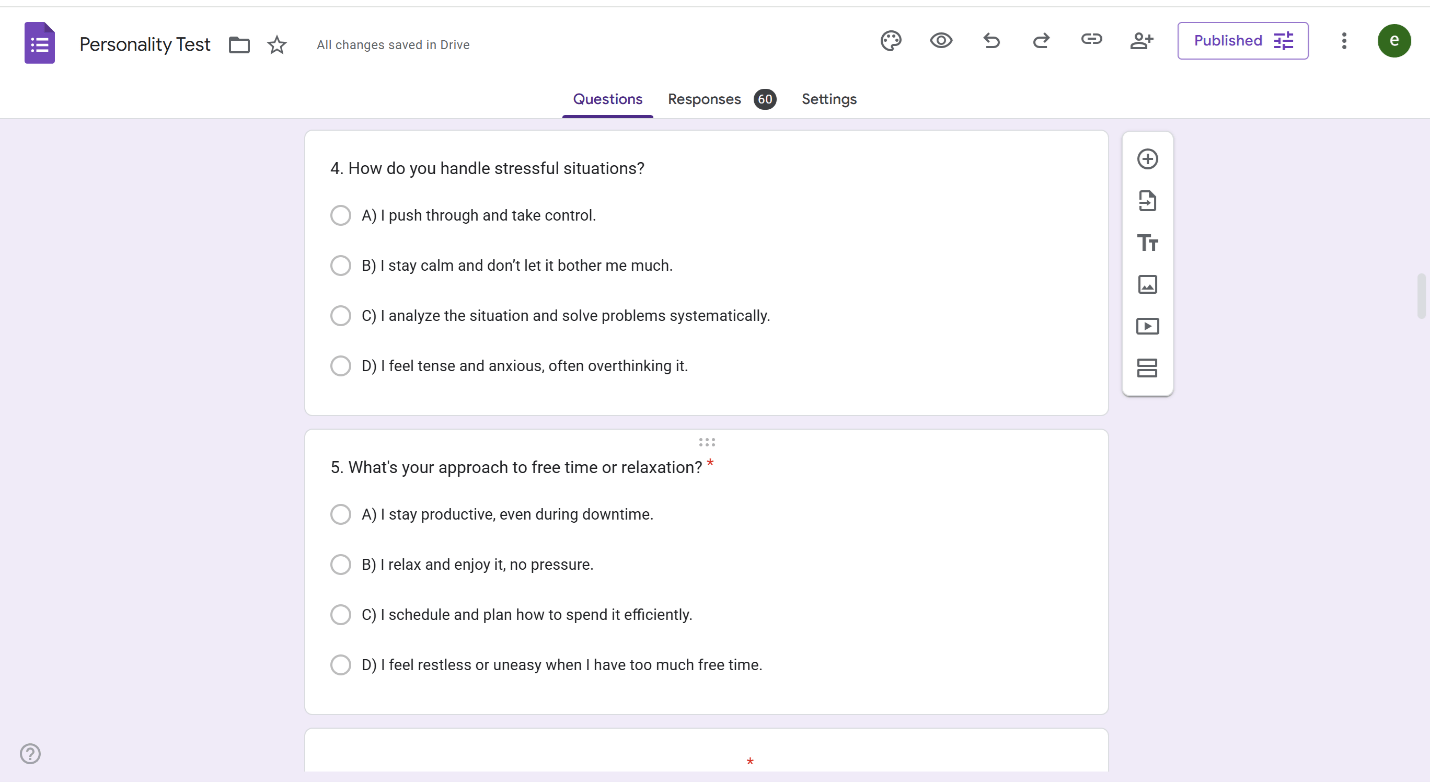This screenshot has height=782, width=1430.
Task: Switch to the Settings tab
Action: (829, 99)
